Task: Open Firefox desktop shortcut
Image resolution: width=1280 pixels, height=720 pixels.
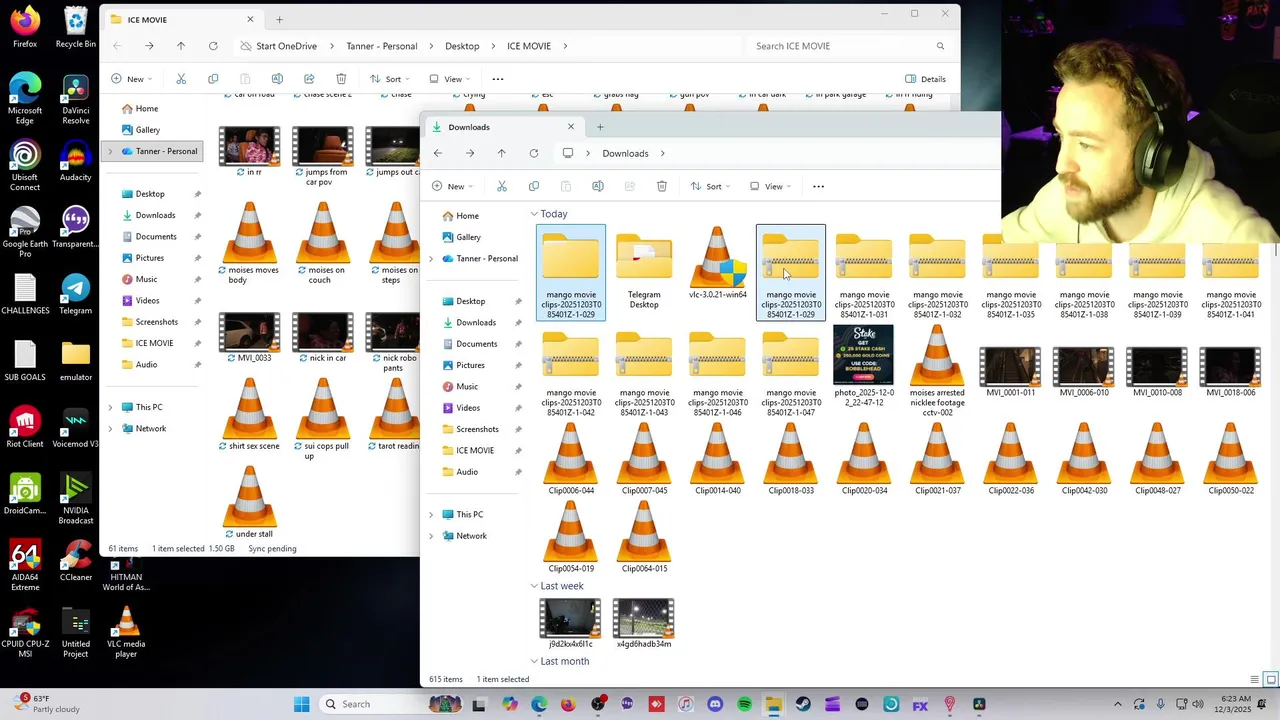Action: (25, 27)
